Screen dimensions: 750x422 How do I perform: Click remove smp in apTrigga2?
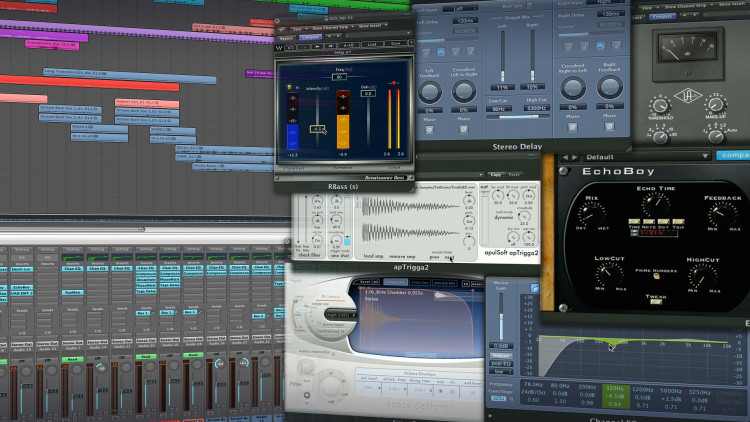(x=402, y=256)
